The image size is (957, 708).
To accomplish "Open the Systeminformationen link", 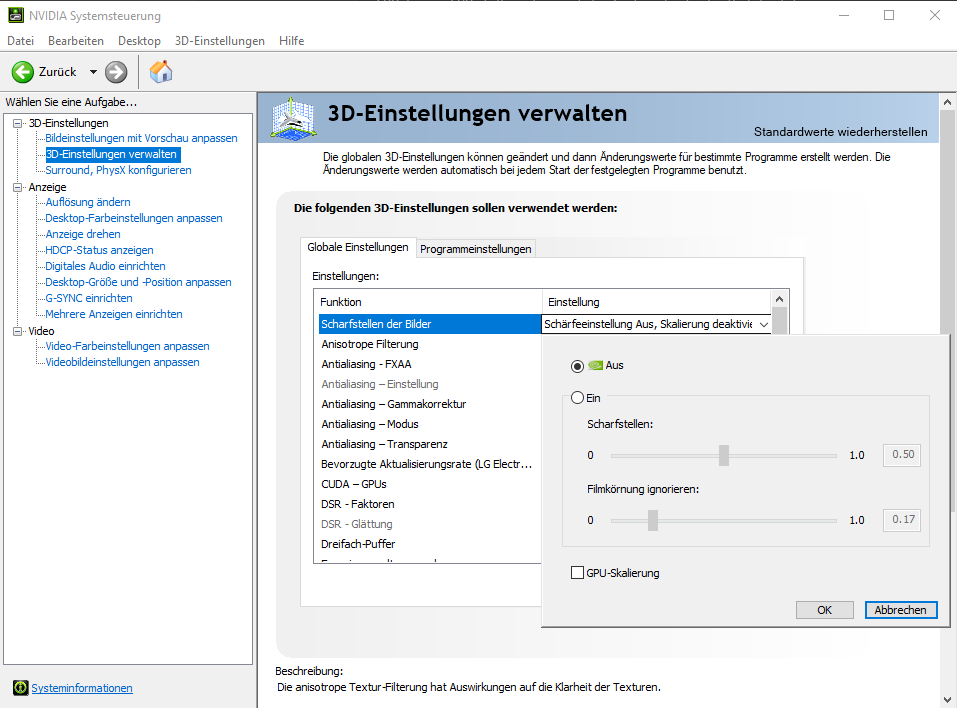I will (x=82, y=688).
